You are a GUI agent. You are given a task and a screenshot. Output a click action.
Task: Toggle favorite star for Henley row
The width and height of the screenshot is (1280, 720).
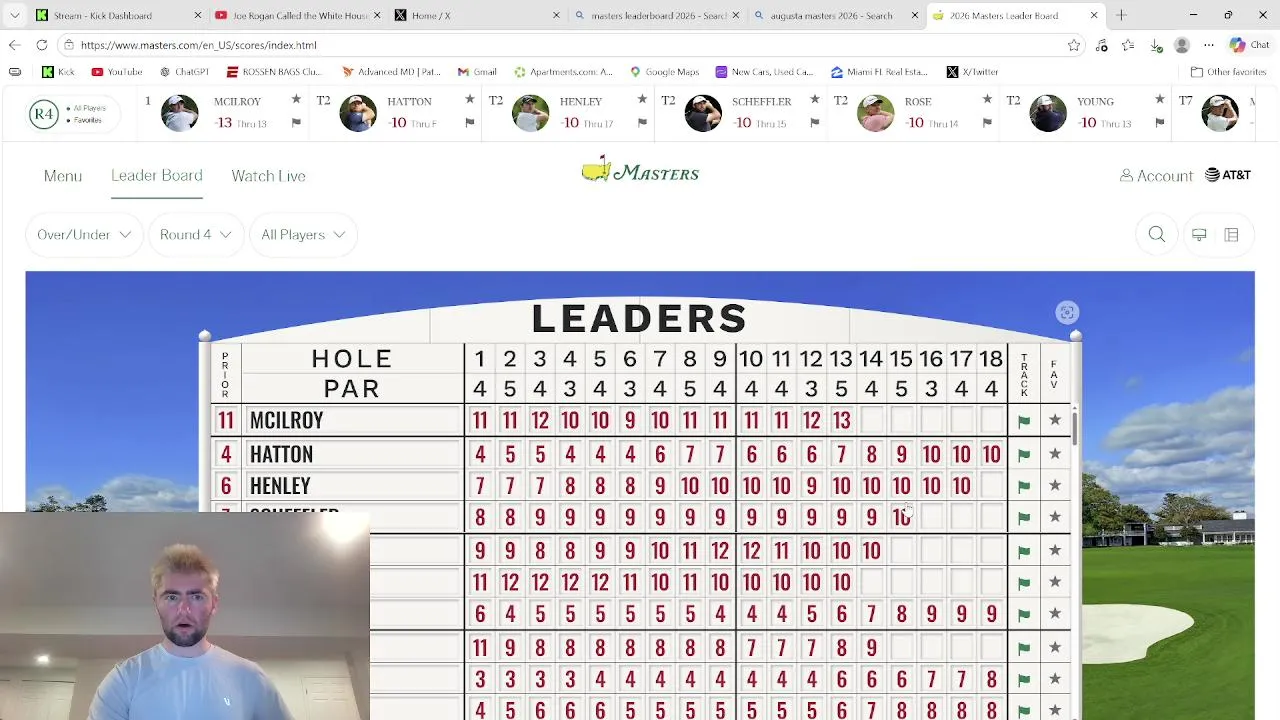(x=1055, y=485)
